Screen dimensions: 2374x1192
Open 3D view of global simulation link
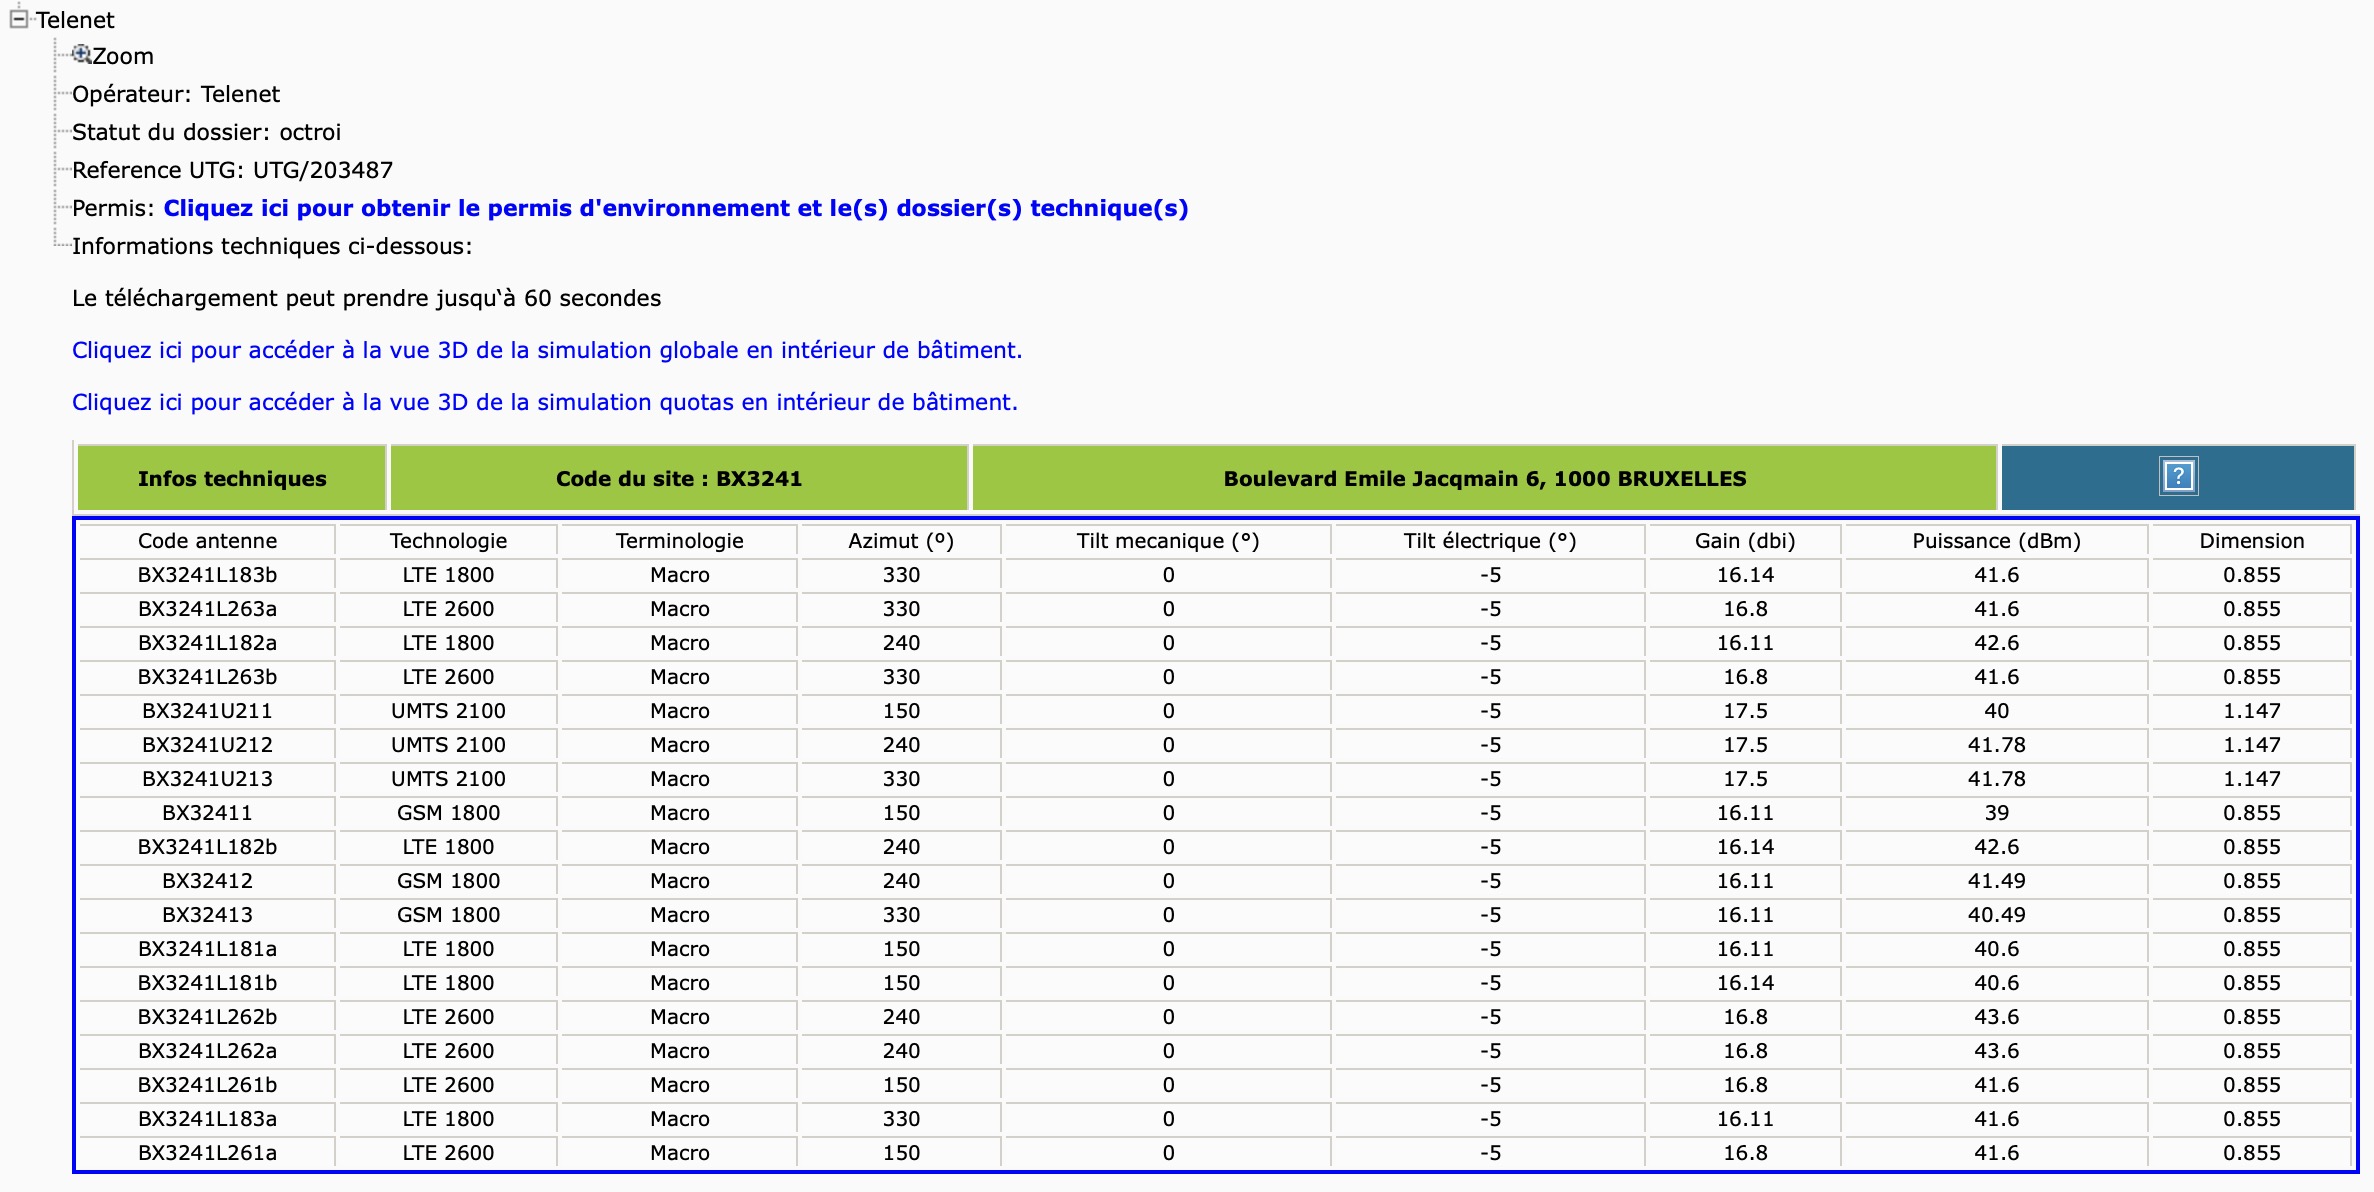click(x=547, y=350)
